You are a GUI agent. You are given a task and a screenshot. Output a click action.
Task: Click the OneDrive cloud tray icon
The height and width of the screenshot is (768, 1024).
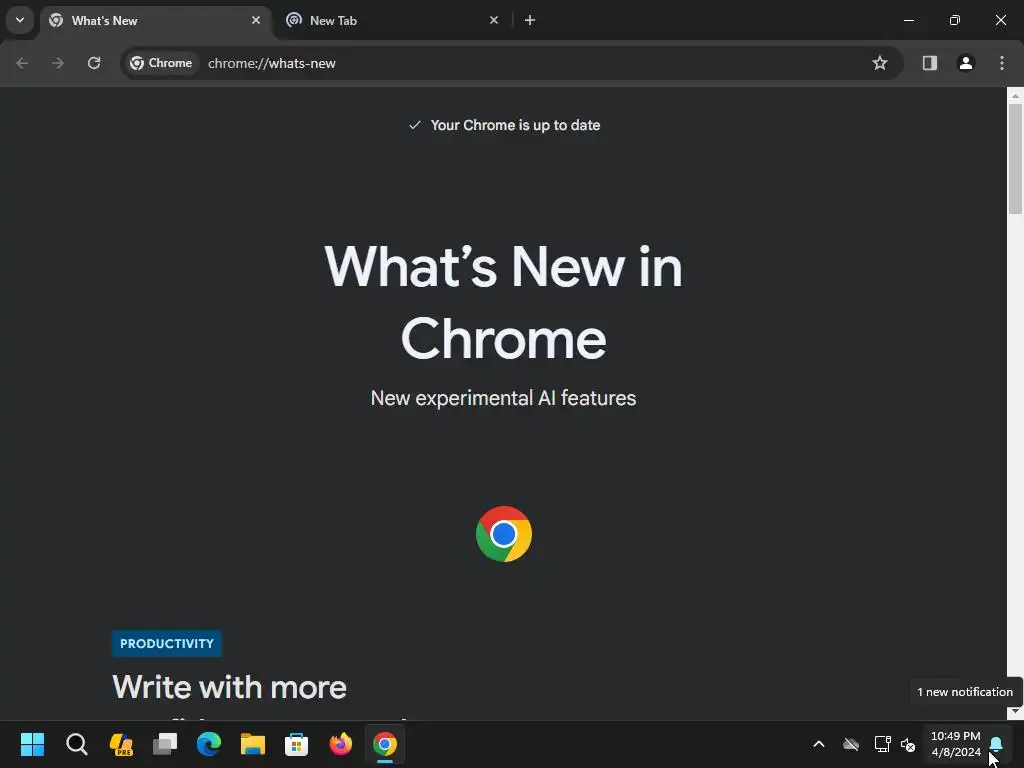[x=851, y=744]
